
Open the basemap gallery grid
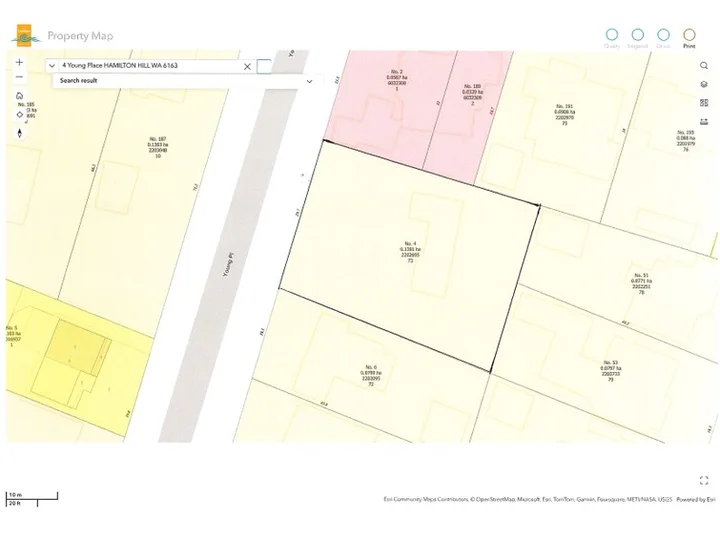click(704, 103)
